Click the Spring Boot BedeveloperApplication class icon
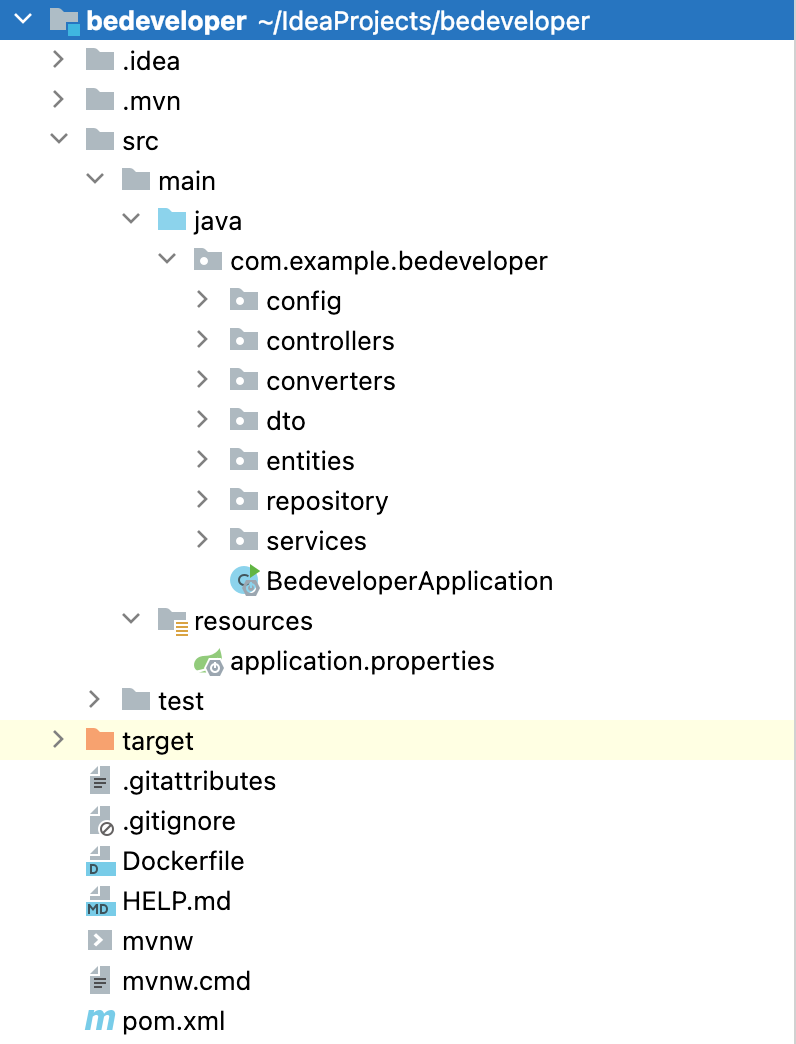The image size is (796, 1044). click(244, 580)
